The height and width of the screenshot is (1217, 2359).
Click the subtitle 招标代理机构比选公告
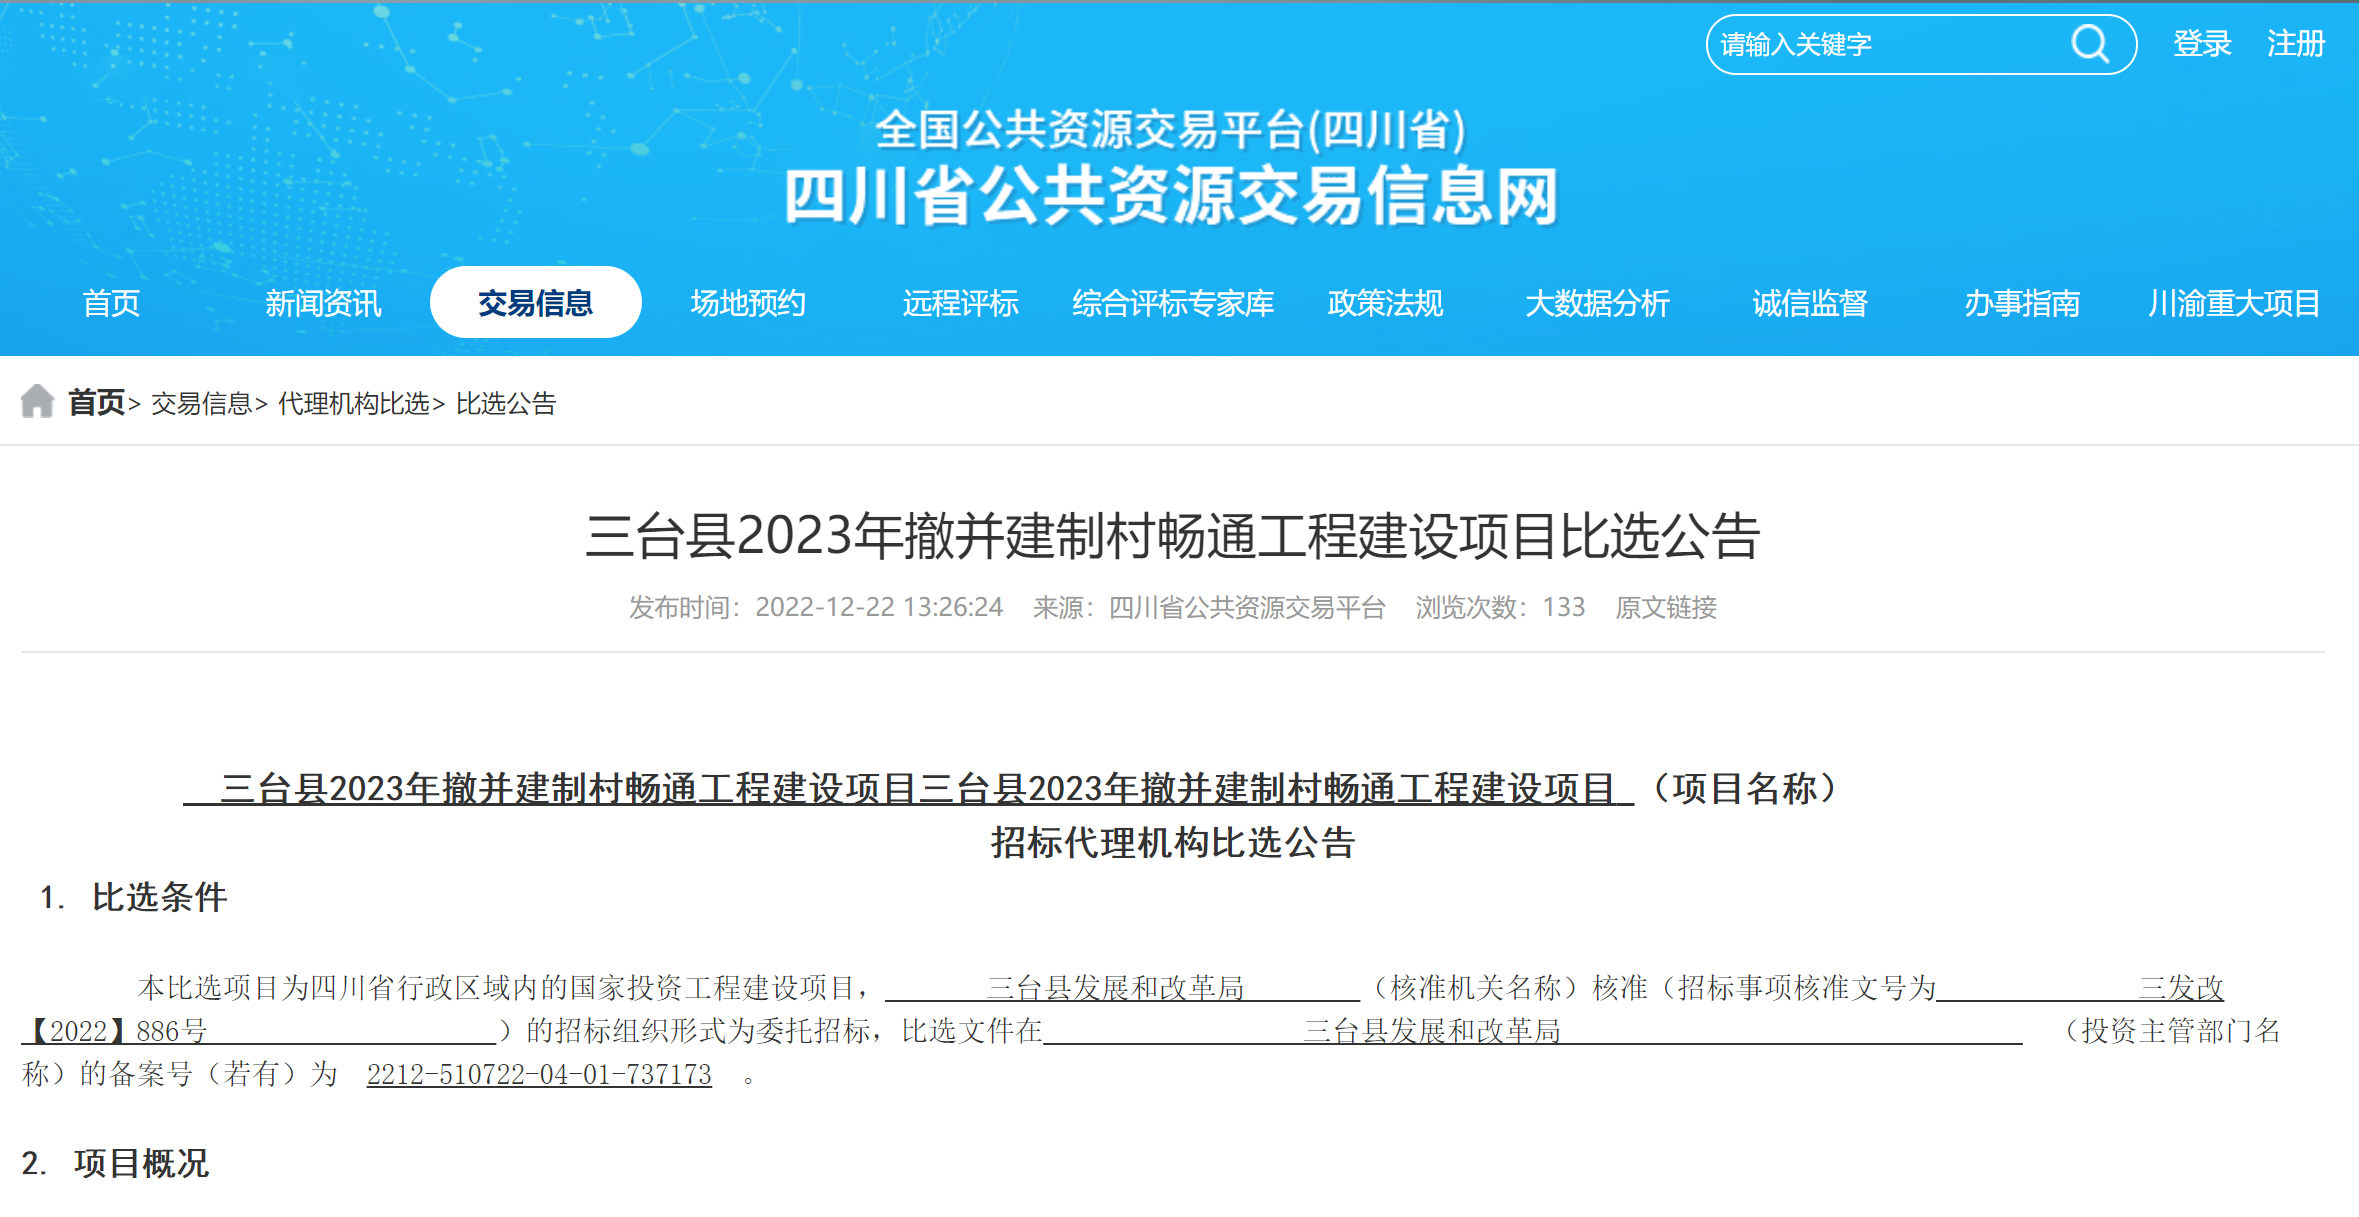(x=1172, y=843)
